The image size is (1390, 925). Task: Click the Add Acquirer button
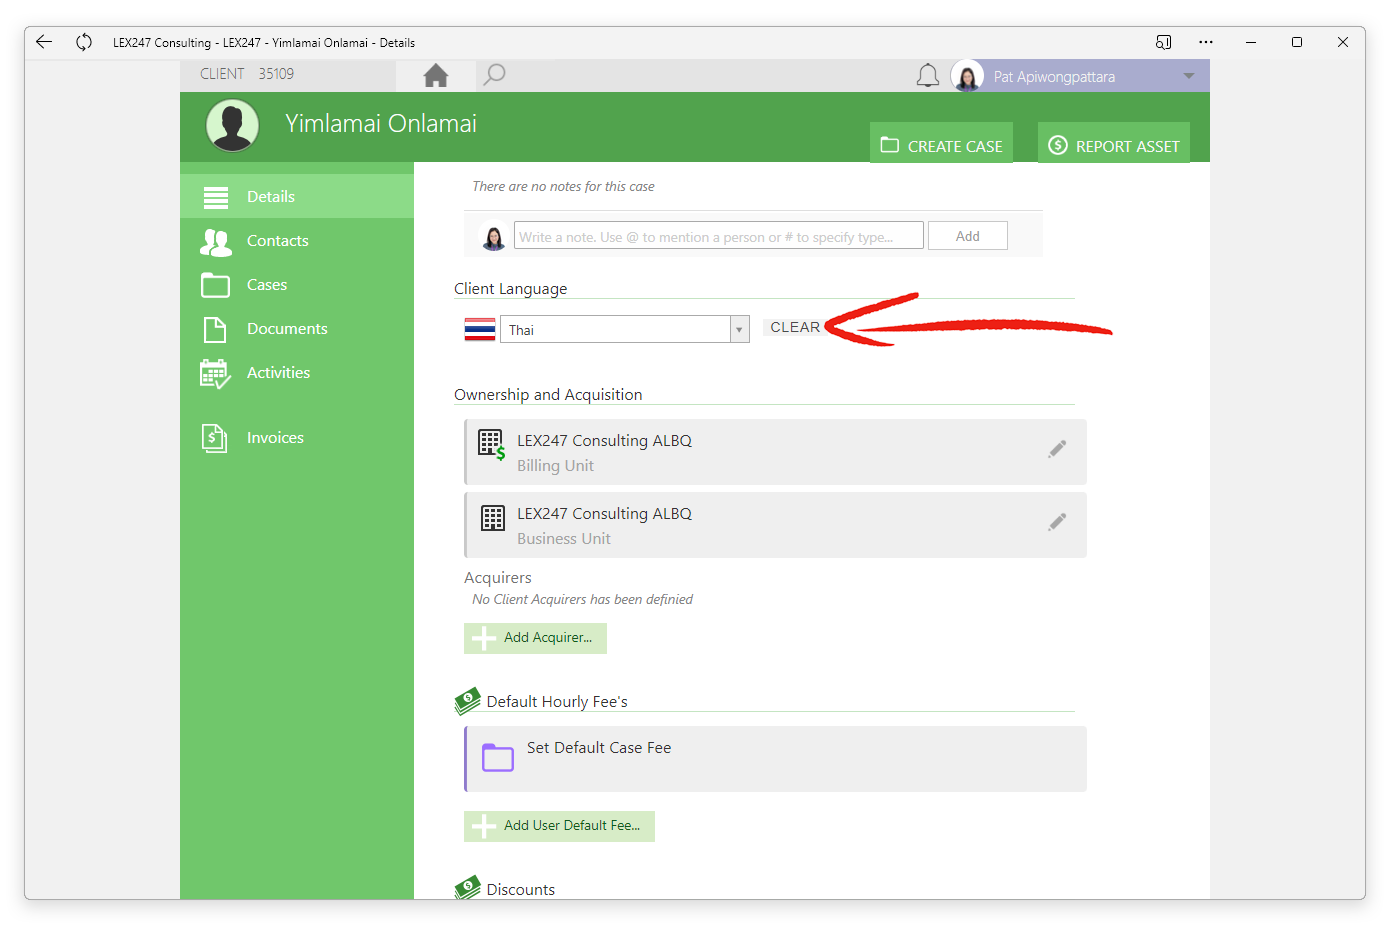pos(535,638)
